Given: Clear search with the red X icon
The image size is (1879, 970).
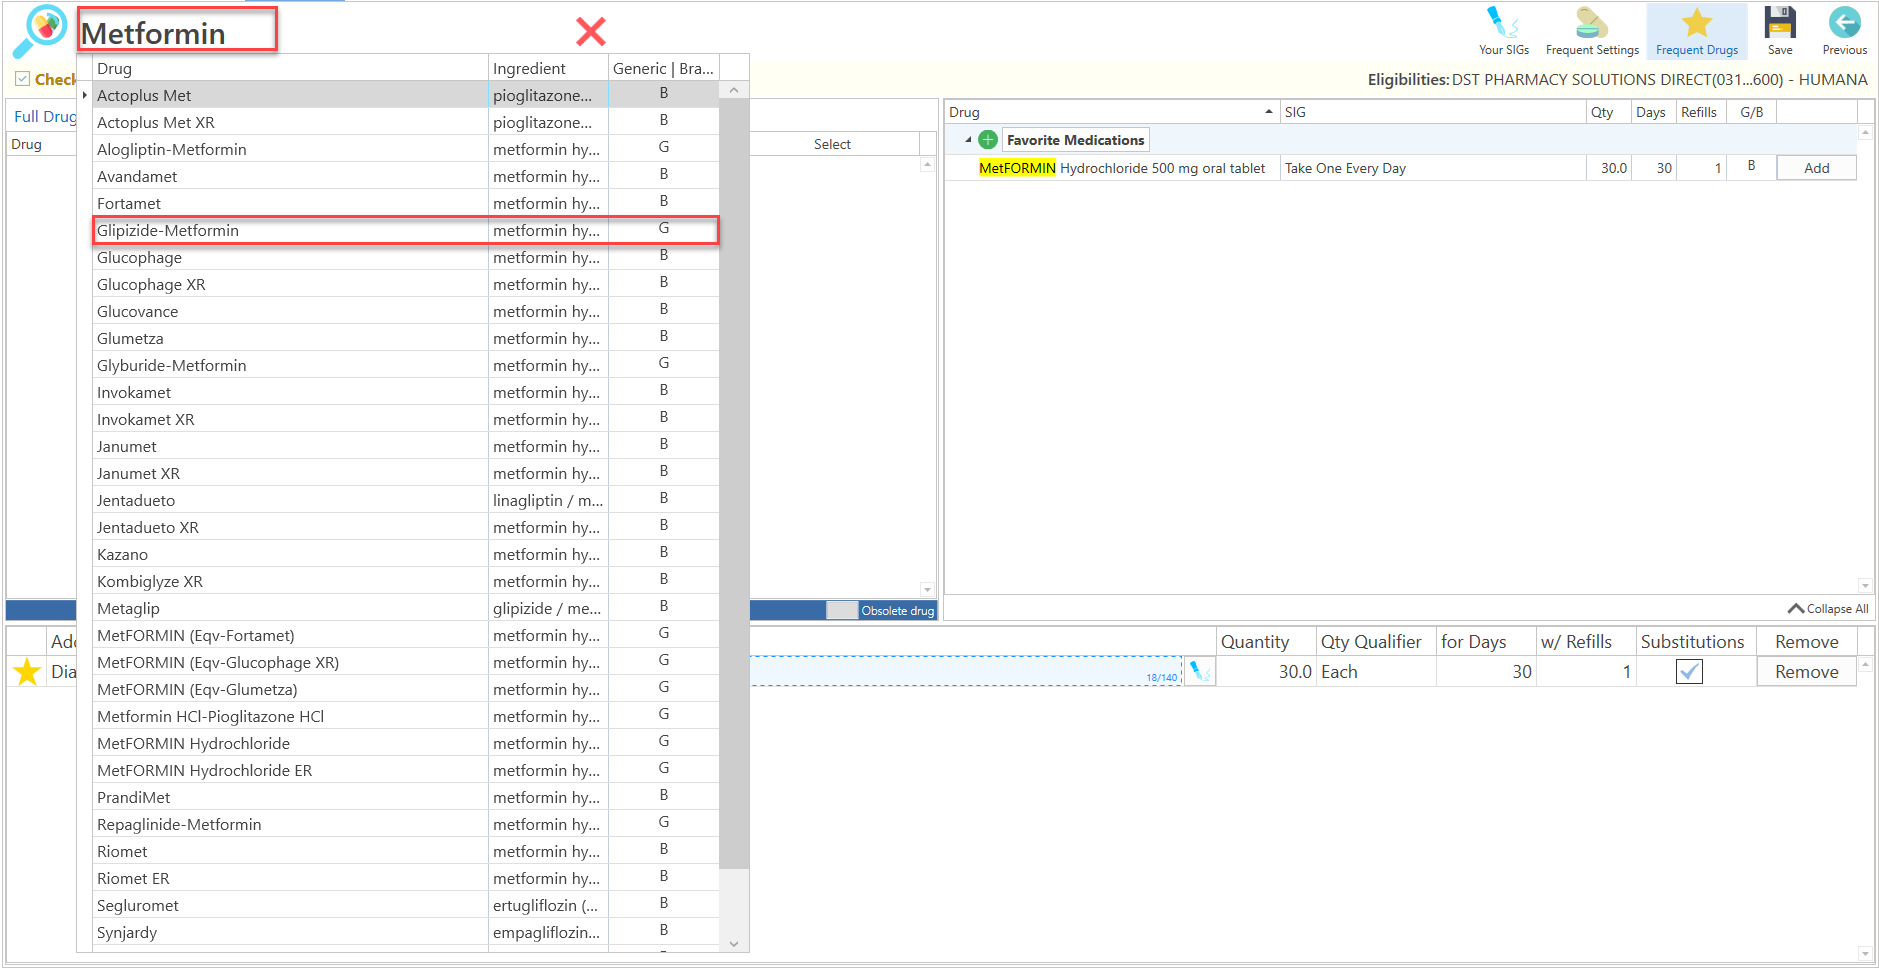Looking at the screenshot, I should (x=591, y=32).
